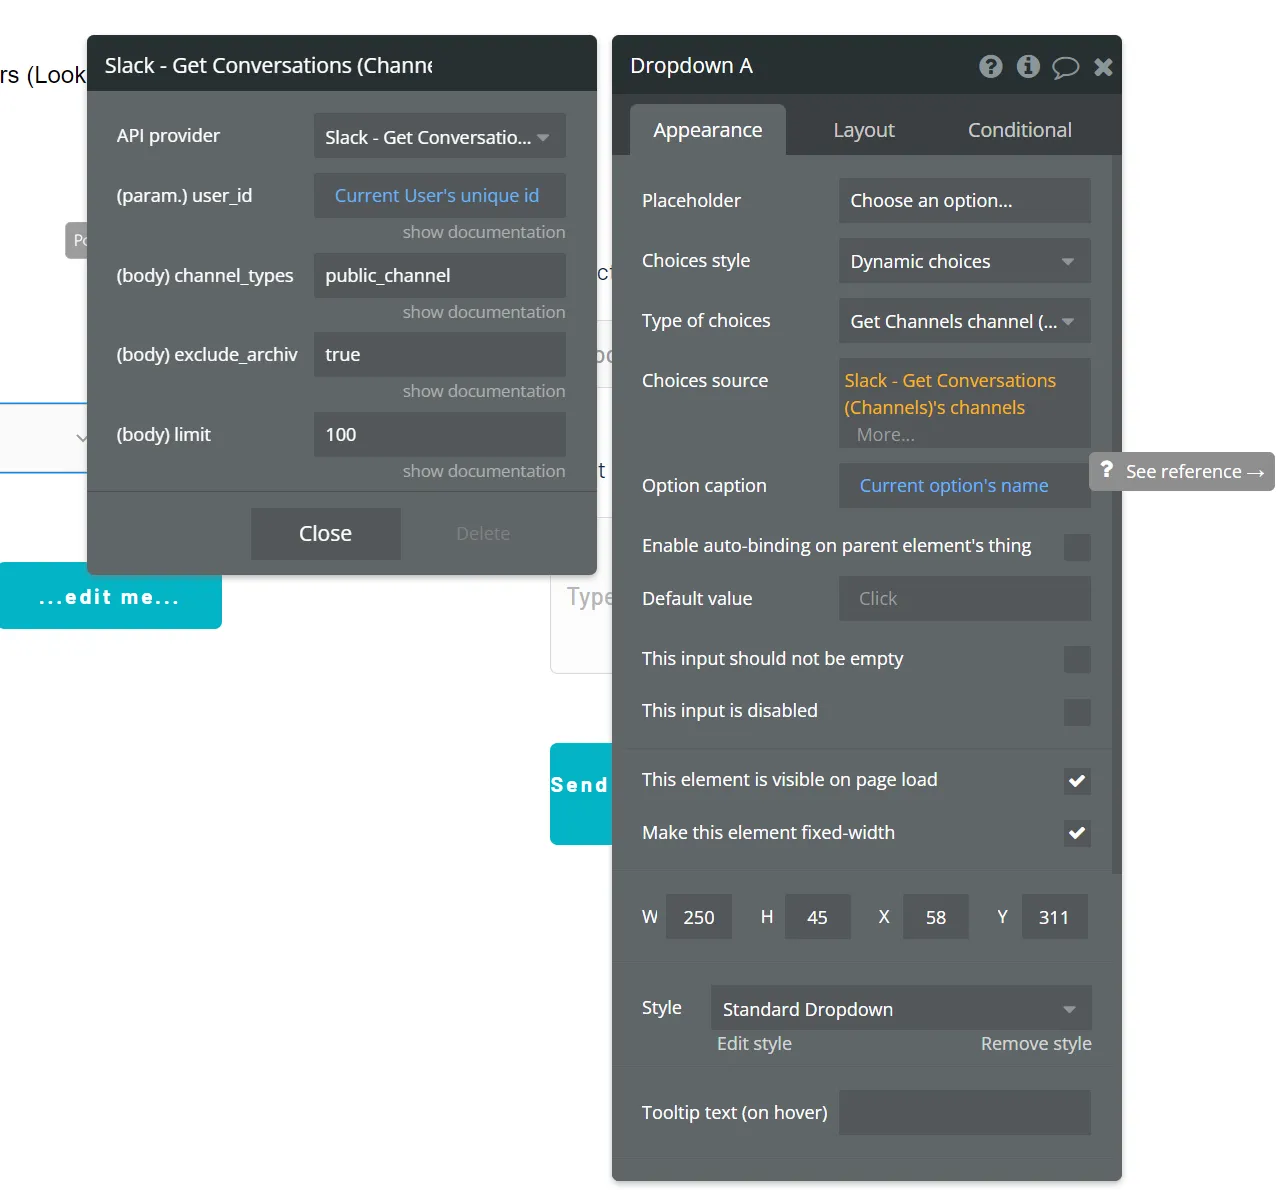
Task: Click the ...edit me... button on canvas
Action: click(x=109, y=596)
